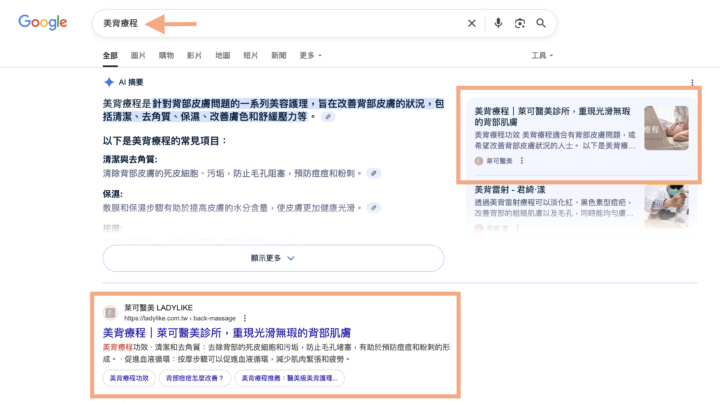Switch to the 短片 tab
This screenshot has width=720, height=405.
coord(250,56)
